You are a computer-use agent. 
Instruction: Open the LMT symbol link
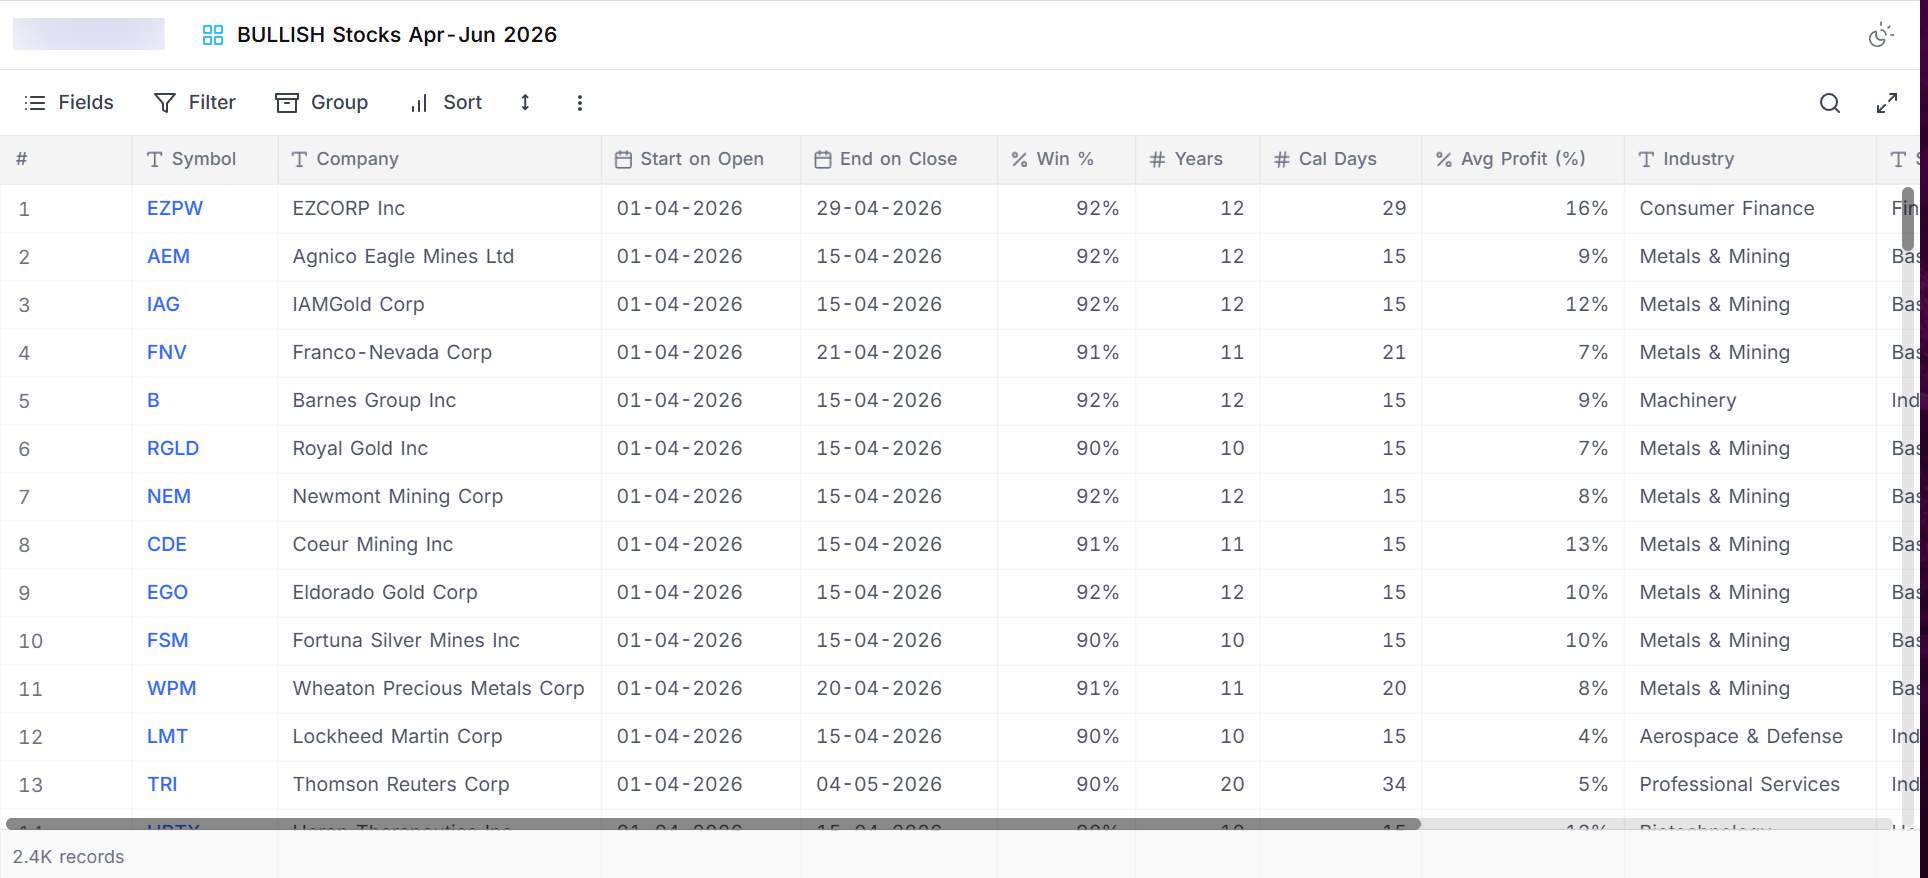(x=167, y=736)
